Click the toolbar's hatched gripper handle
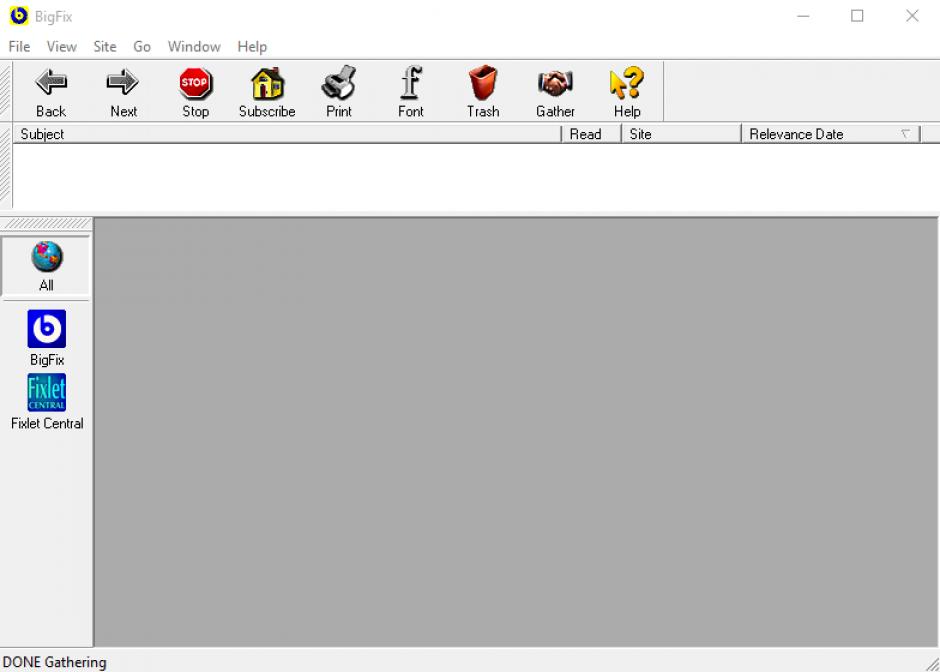Image resolution: width=940 pixels, height=672 pixels. (5, 91)
